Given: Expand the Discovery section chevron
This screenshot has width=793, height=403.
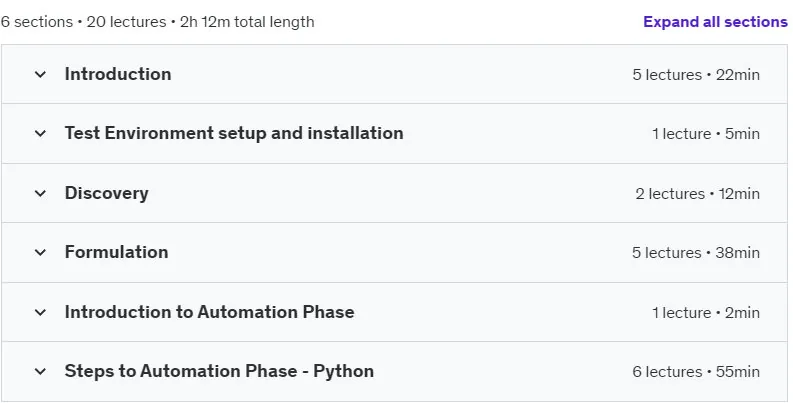Looking at the screenshot, I should point(40,193).
